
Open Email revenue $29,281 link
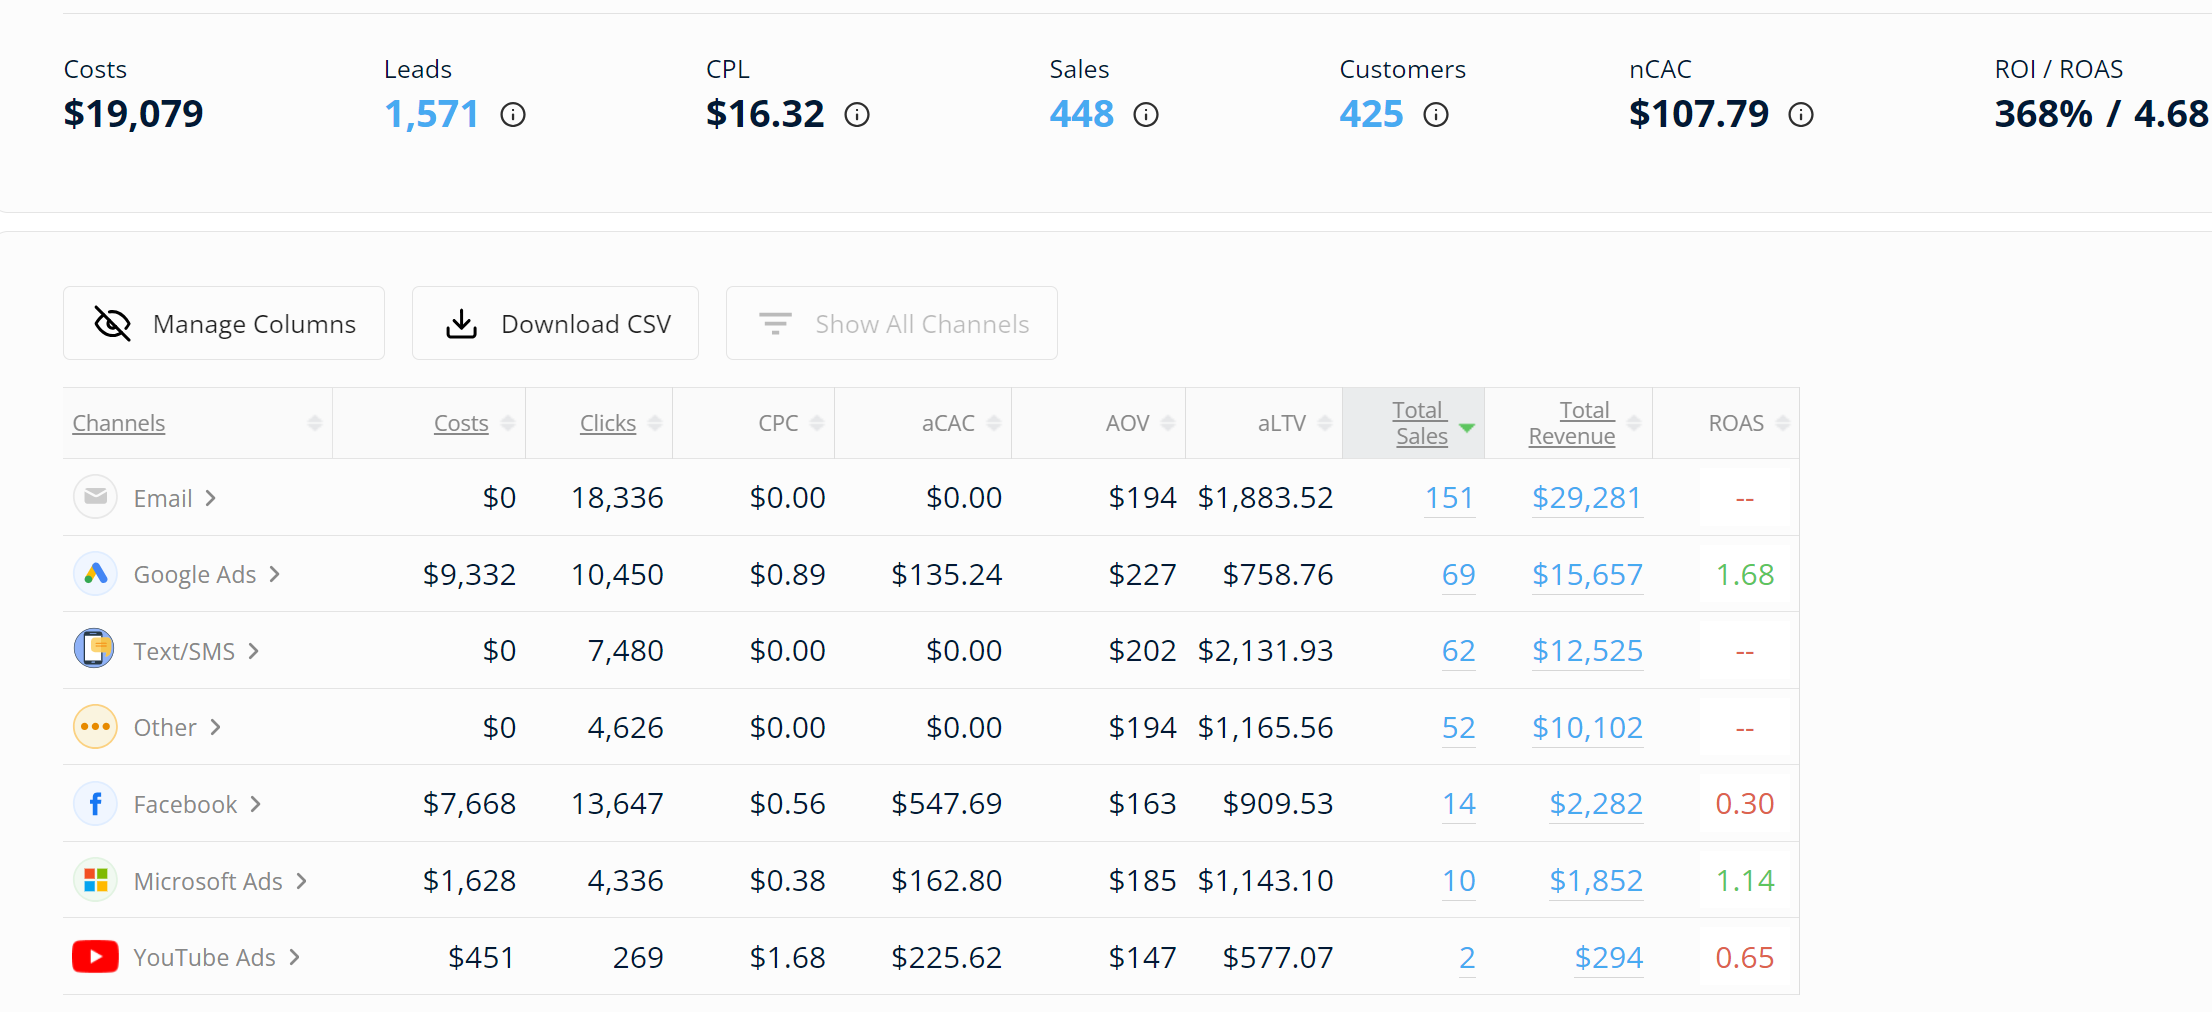pyautogui.click(x=1587, y=498)
